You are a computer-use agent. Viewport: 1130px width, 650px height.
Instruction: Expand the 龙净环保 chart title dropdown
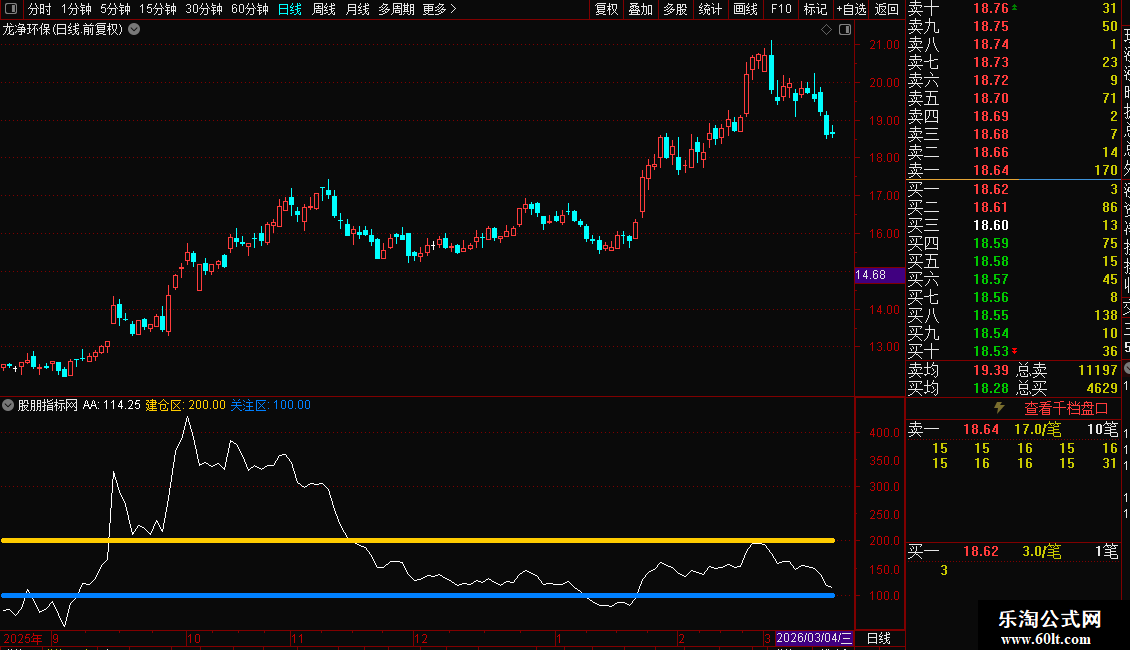(134, 29)
